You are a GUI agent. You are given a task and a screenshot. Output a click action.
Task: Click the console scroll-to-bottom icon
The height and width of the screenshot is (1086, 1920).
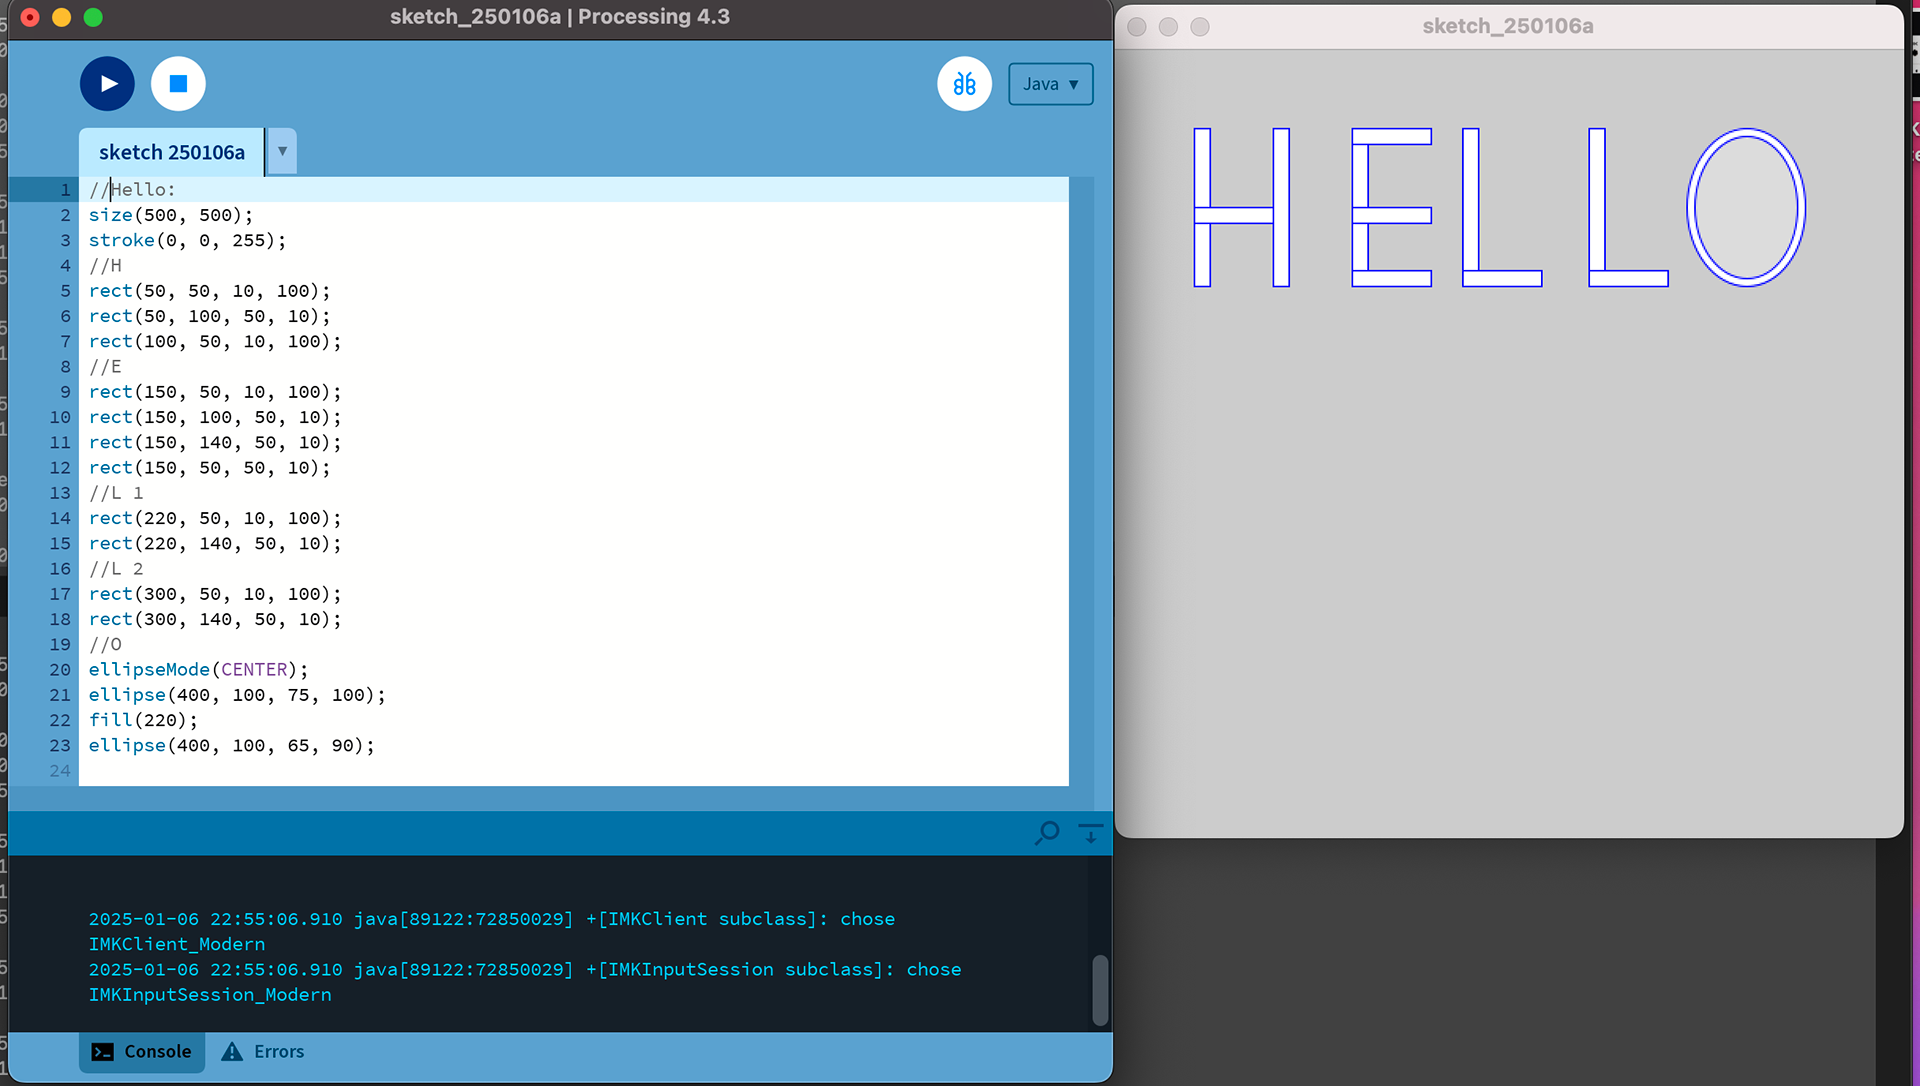tap(1091, 833)
